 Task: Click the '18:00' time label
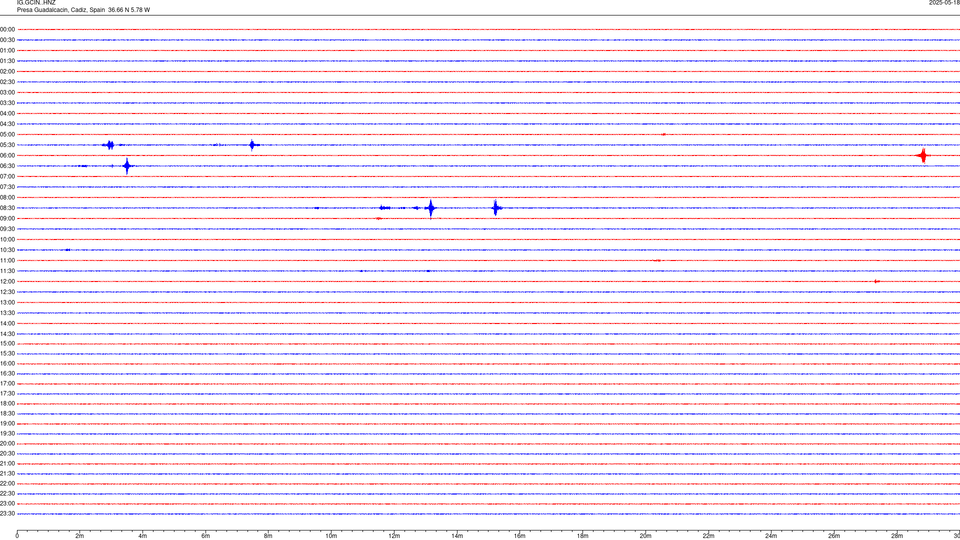pos(7,403)
